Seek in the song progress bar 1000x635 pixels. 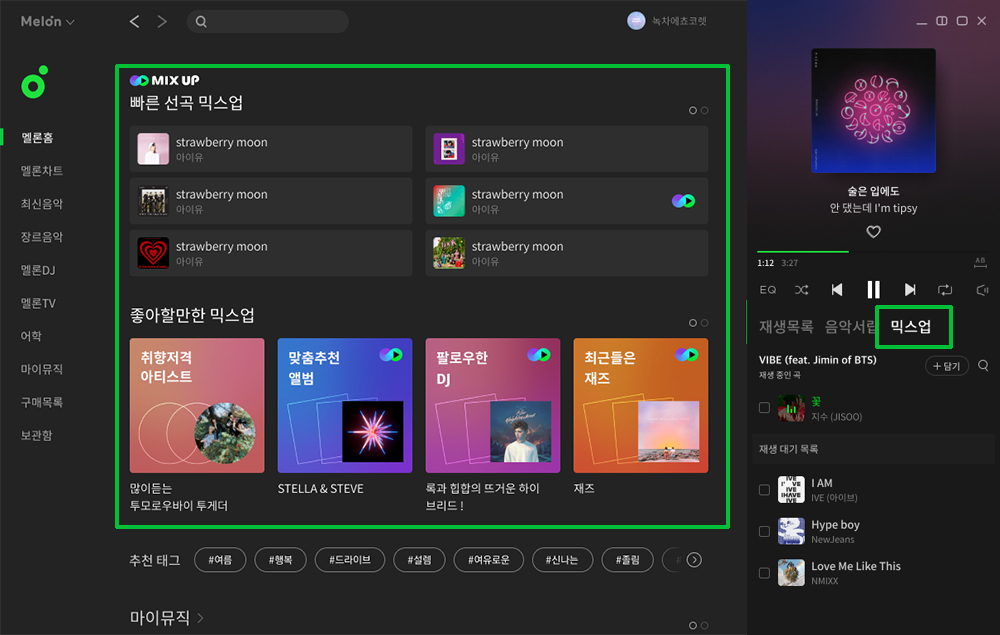click(872, 252)
